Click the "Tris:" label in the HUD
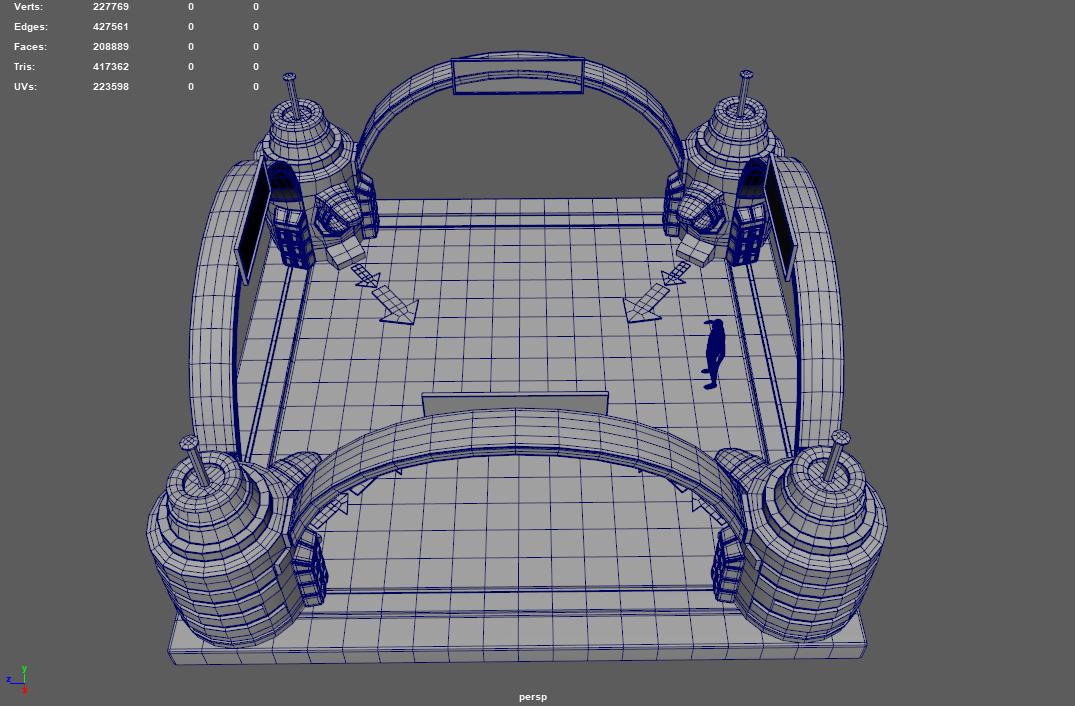 24,66
